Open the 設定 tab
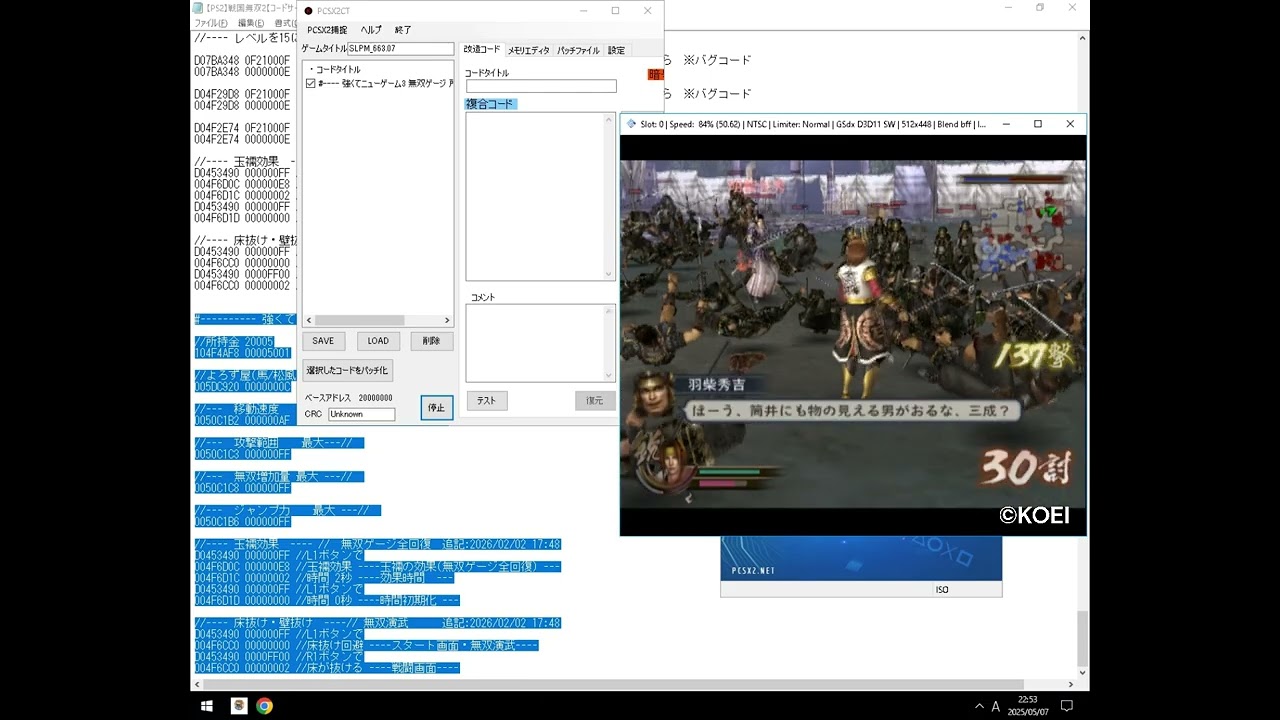This screenshot has width=1280, height=720. (x=616, y=50)
